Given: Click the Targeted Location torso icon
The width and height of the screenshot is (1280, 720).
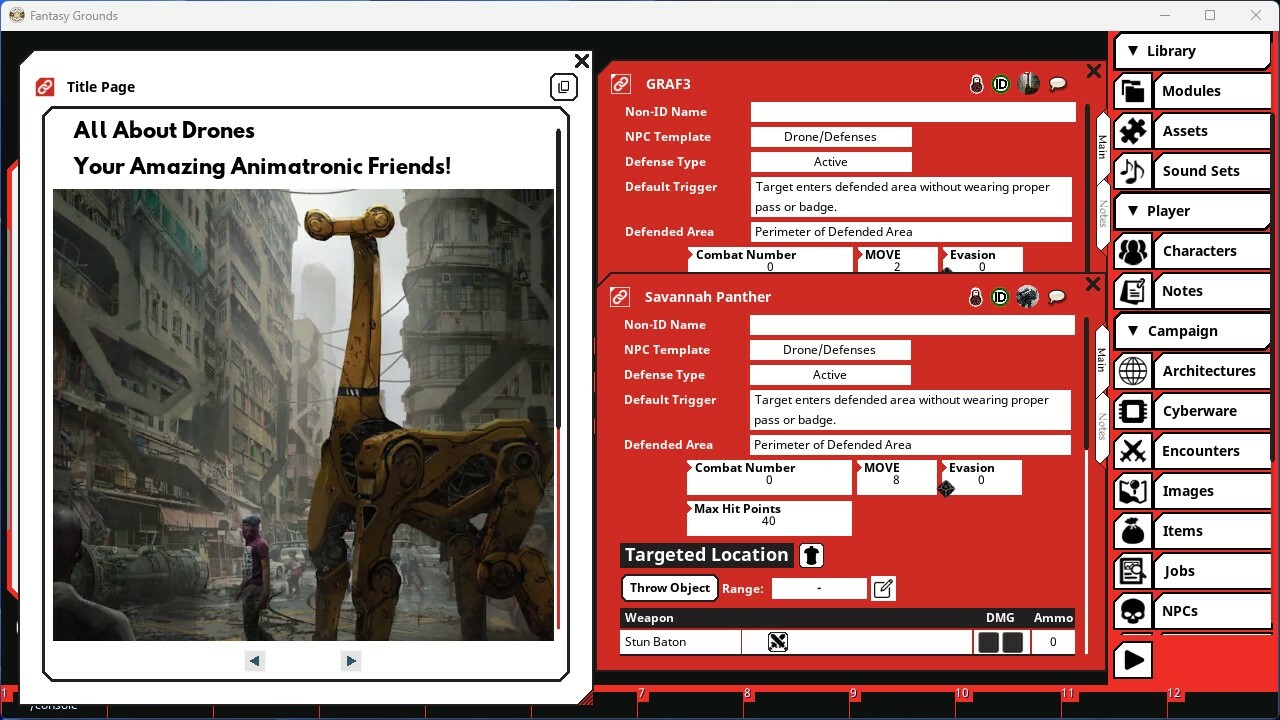Looking at the screenshot, I should 810,555.
